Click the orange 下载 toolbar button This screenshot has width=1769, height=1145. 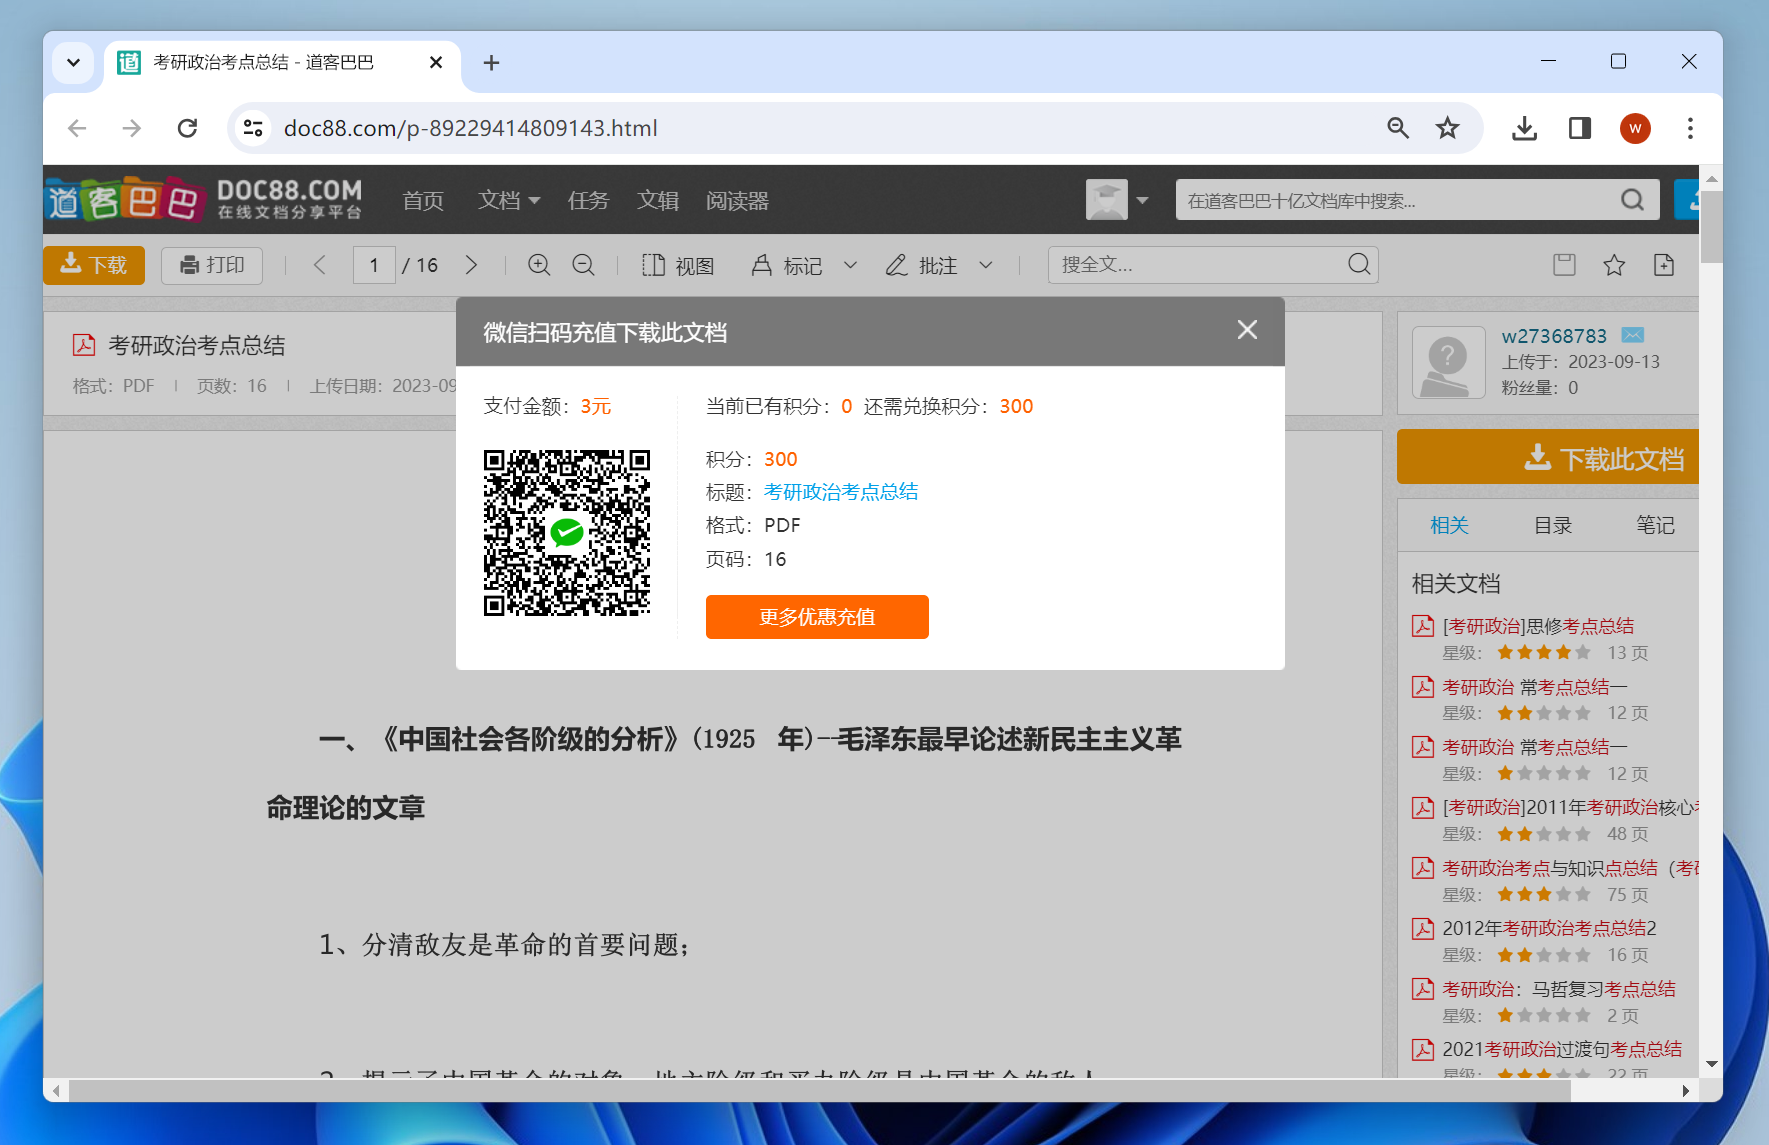coord(94,265)
